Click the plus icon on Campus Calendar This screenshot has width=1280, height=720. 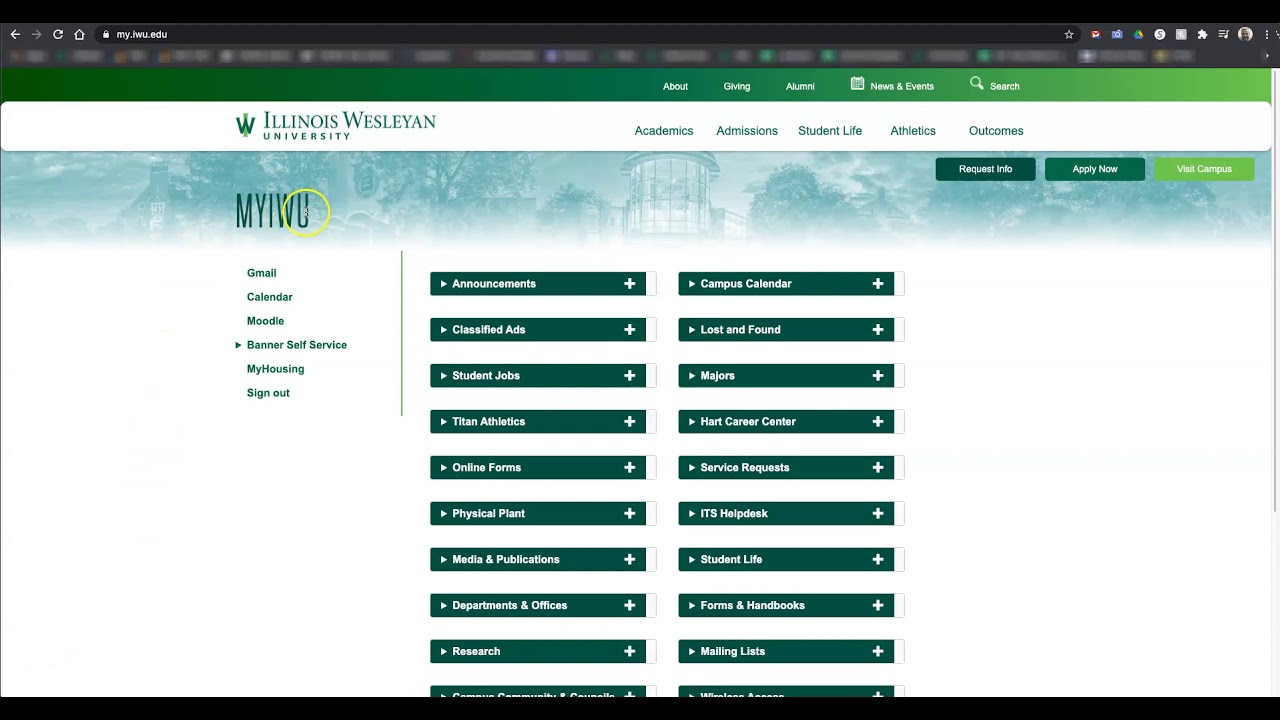click(x=878, y=284)
